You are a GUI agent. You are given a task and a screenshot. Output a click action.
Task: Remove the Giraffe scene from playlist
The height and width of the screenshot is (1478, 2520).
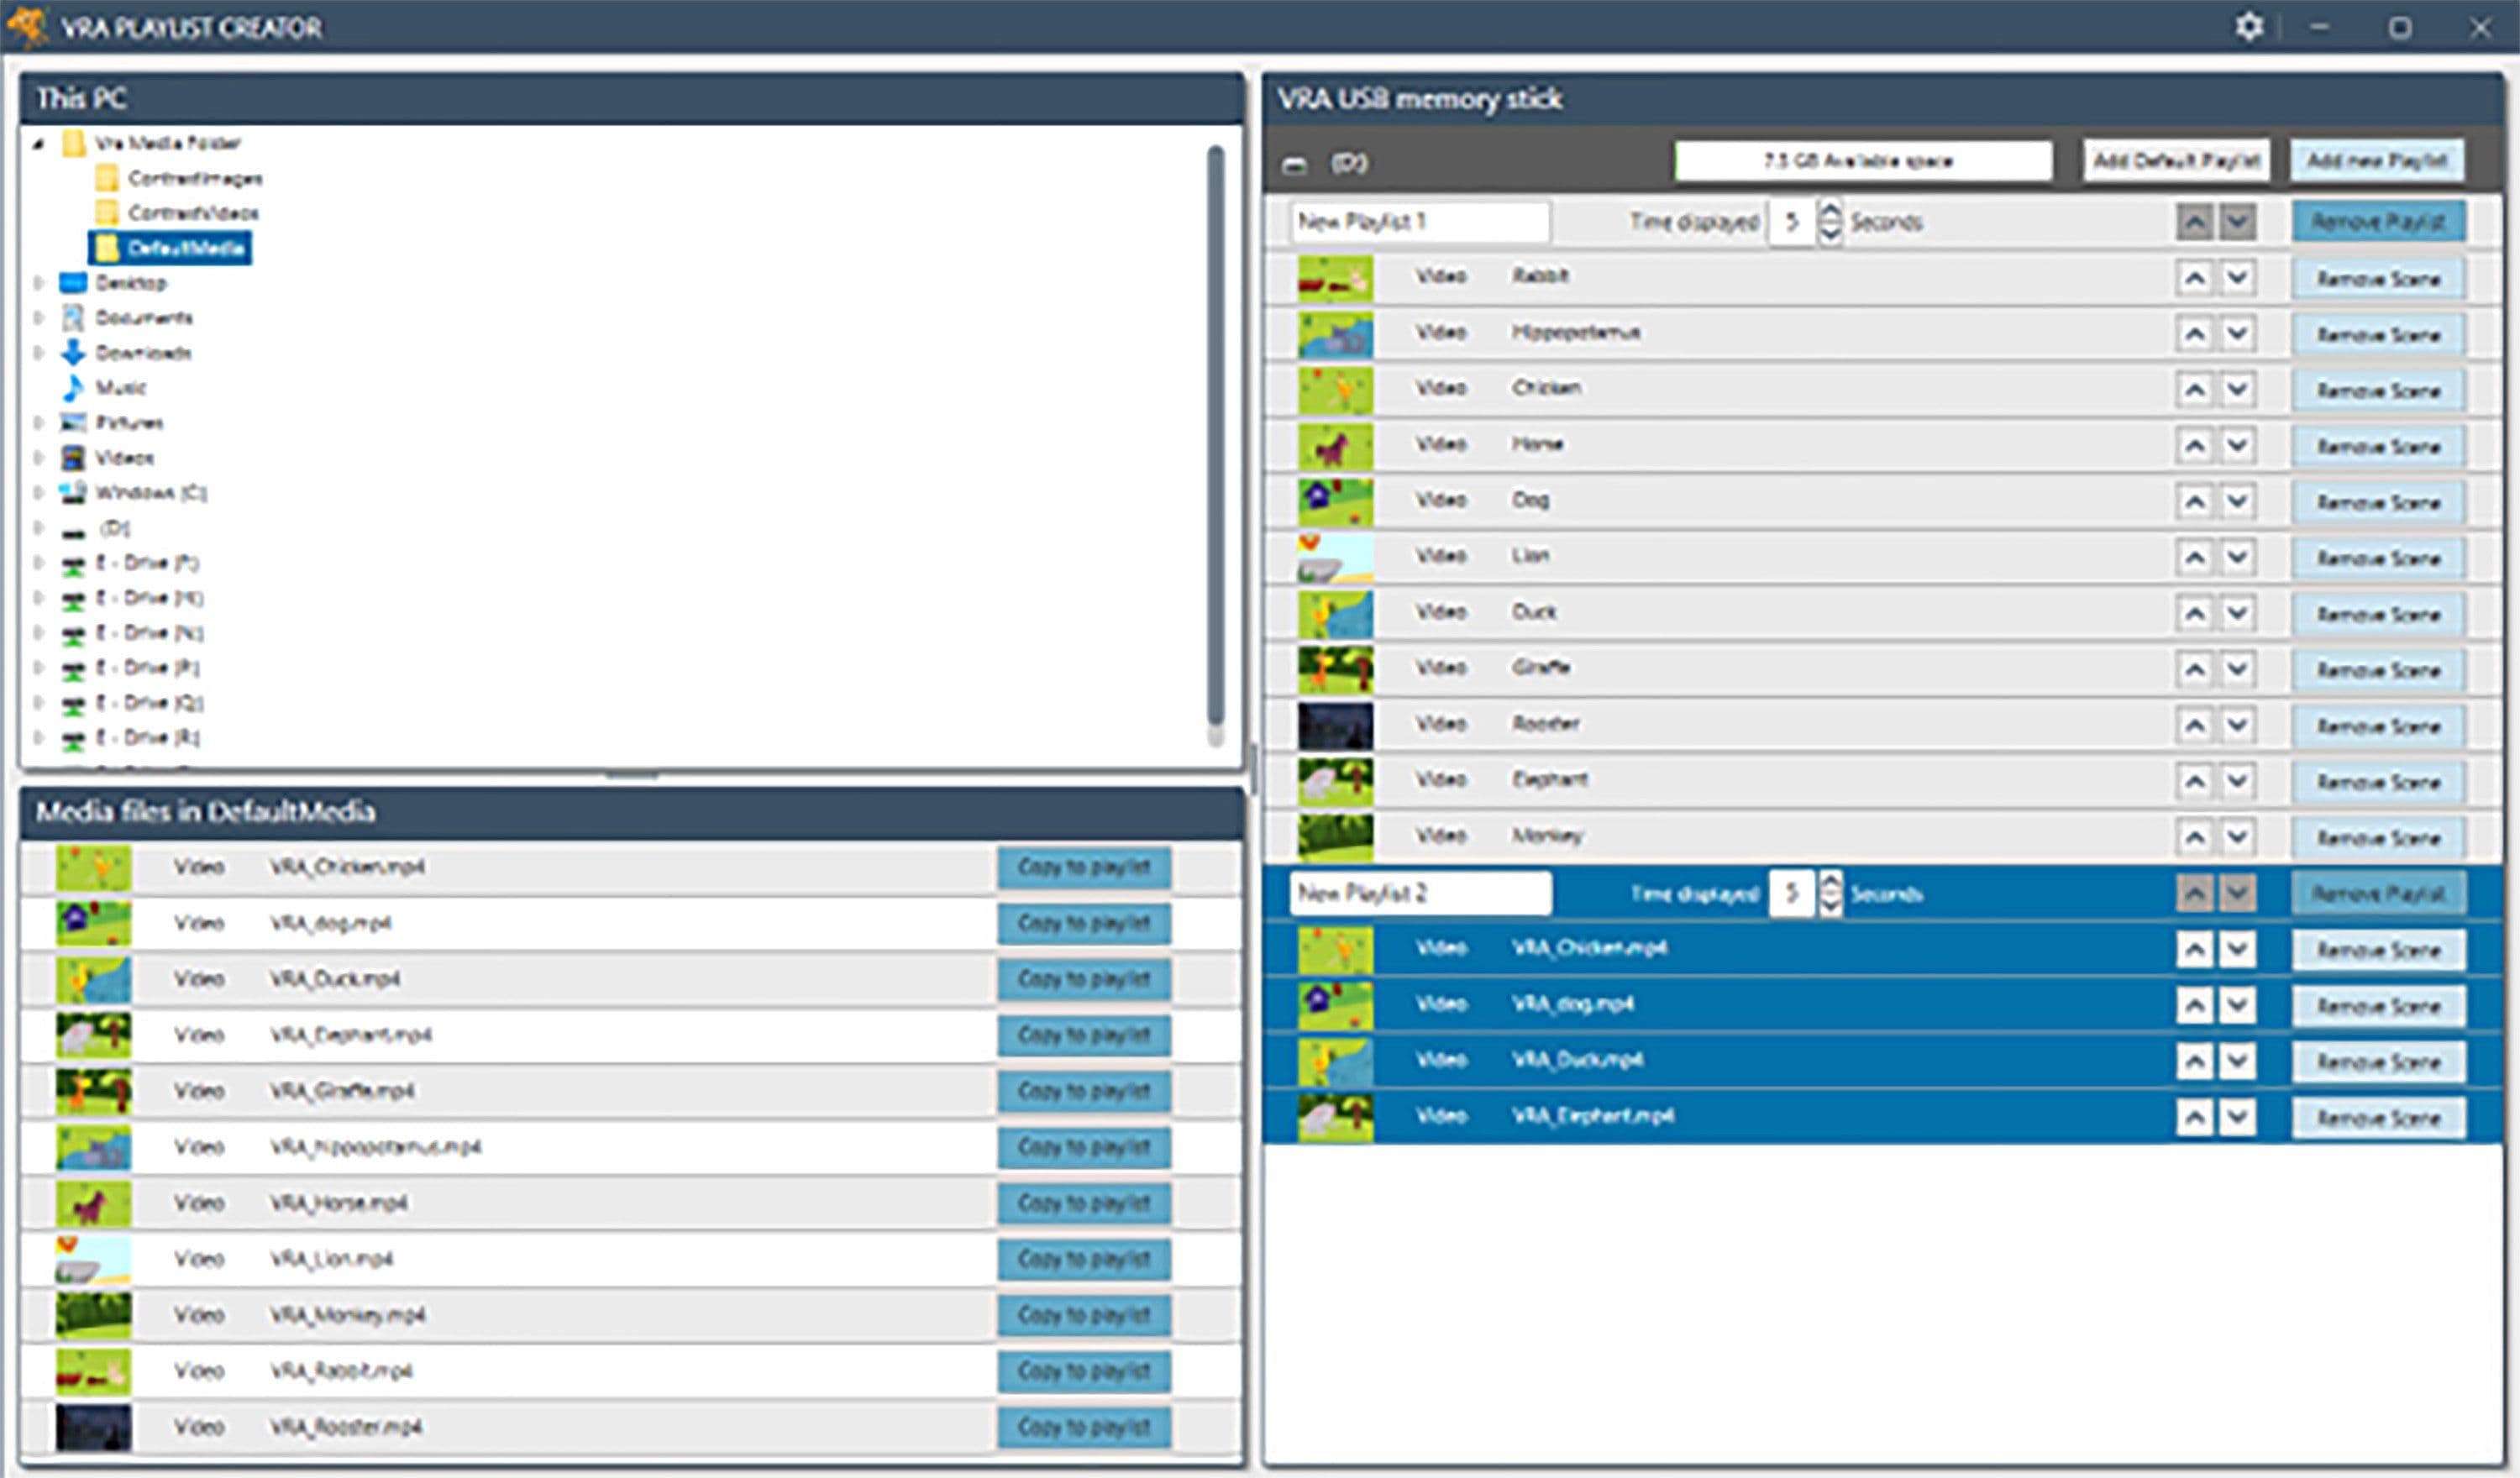tap(2378, 670)
